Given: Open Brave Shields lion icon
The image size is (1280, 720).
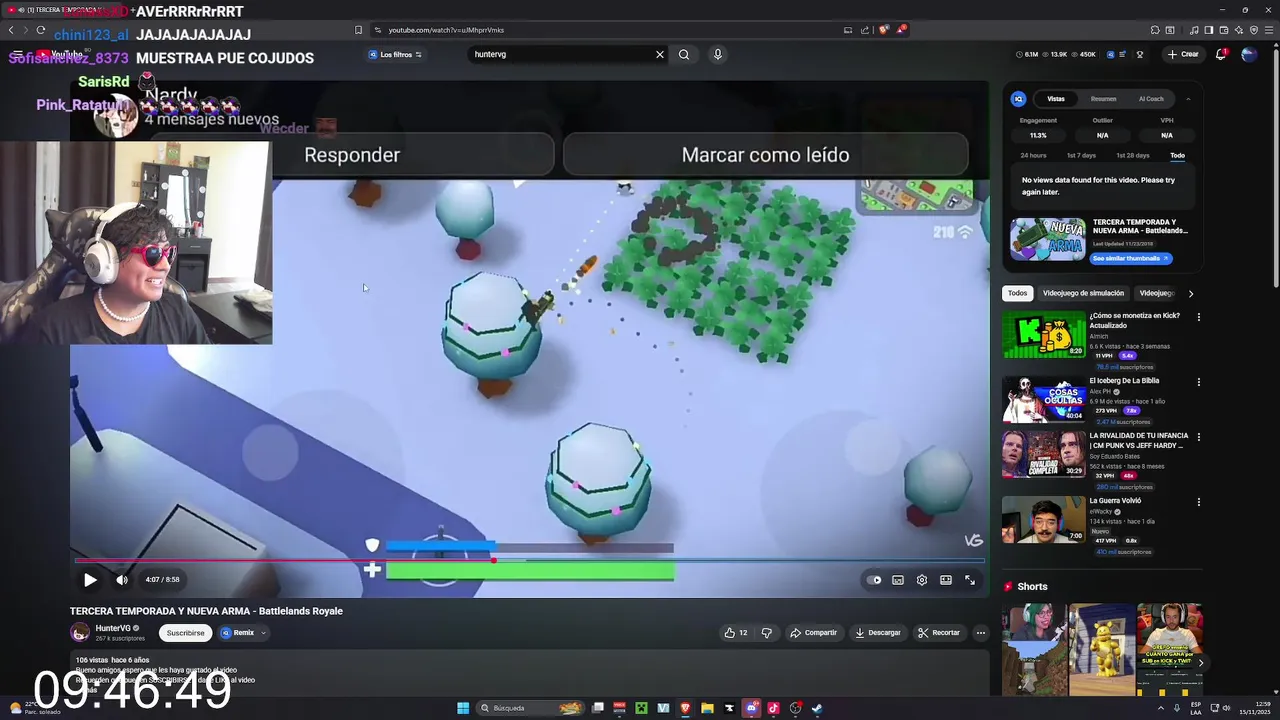Looking at the screenshot, I should 883,30.
